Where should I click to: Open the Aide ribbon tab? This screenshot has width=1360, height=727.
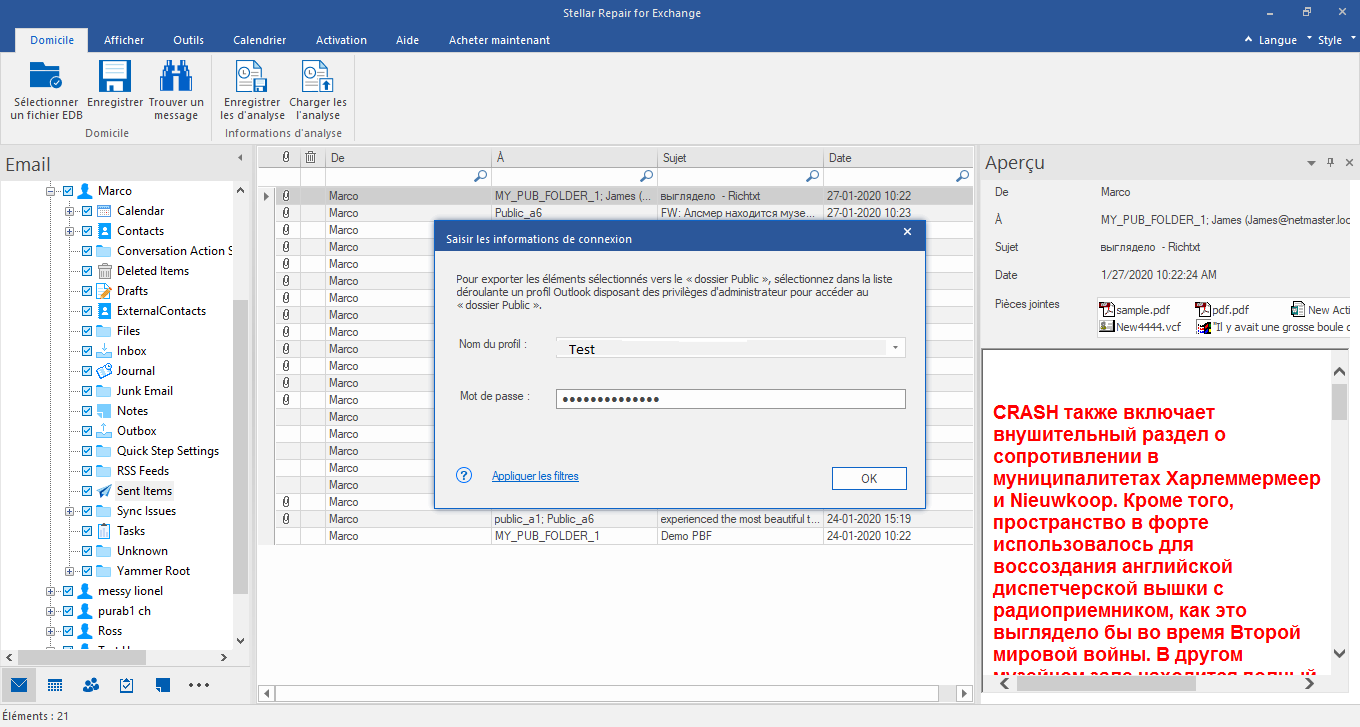[407, 40]
